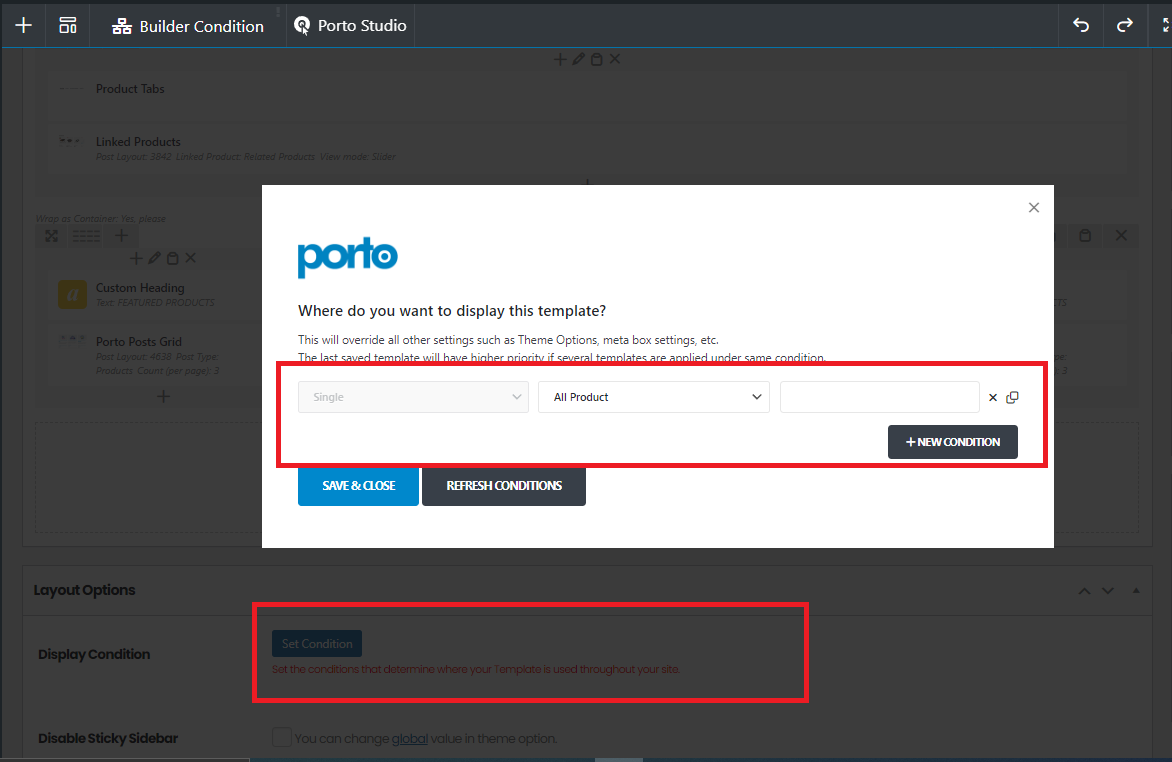Move Layout Options panel down arrow
The height and width of the screenshot is (762, 1172).
[x=1108, y=591]
